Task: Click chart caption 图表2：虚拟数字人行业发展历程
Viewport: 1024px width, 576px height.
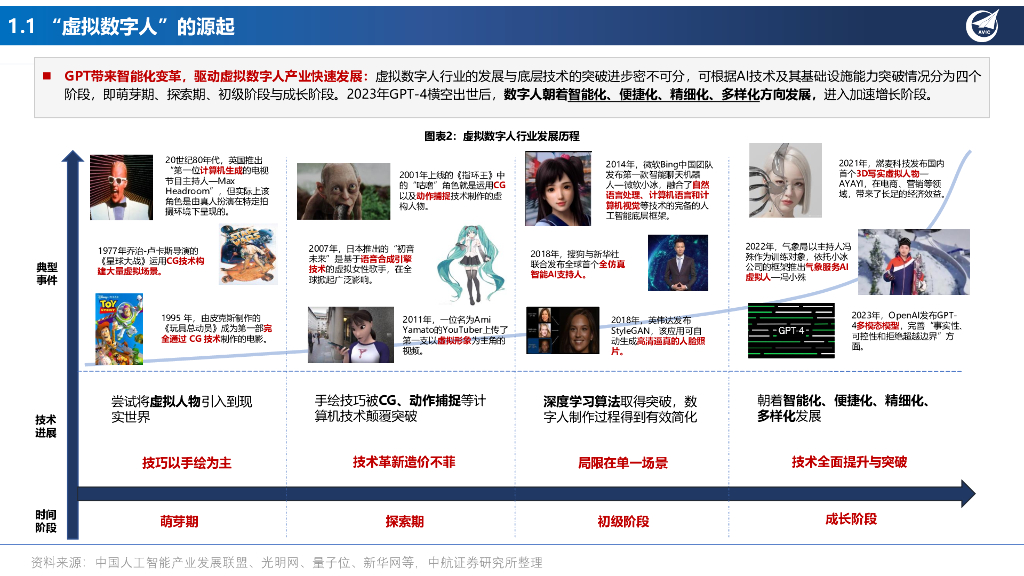Action: (502, 136)
